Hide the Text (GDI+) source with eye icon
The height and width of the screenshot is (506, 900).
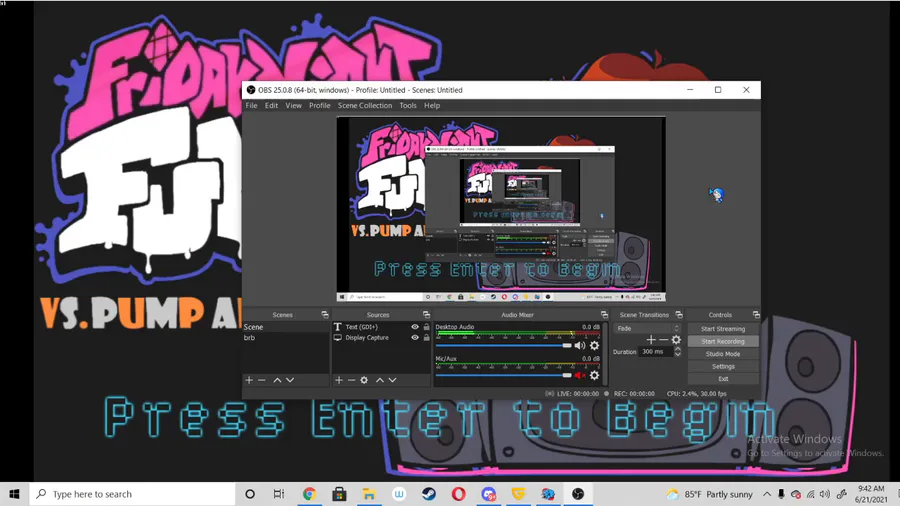click(414, 327)
